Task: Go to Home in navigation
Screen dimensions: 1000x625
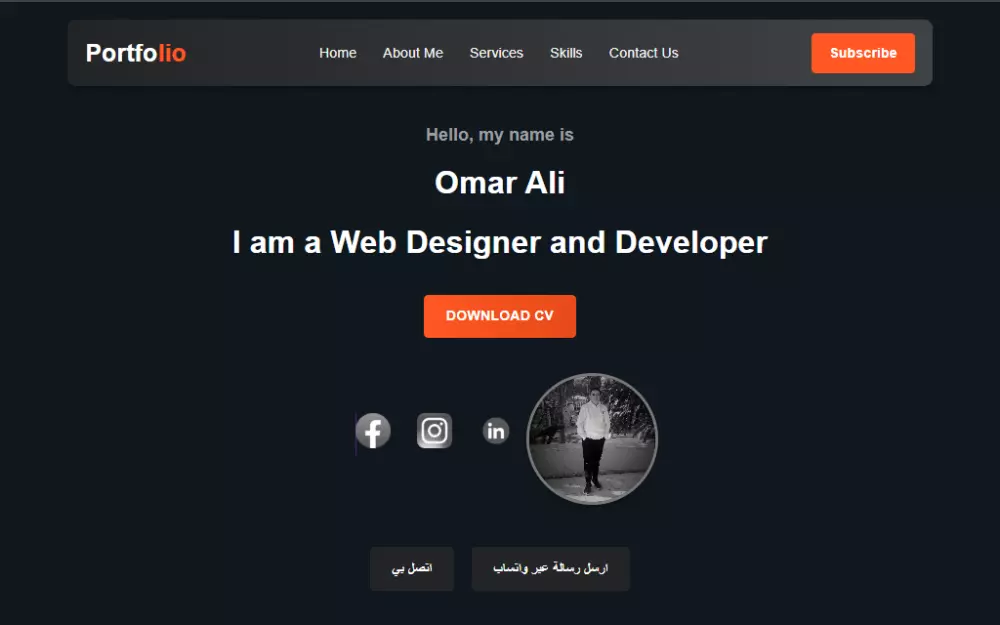Action: point(337,53)
